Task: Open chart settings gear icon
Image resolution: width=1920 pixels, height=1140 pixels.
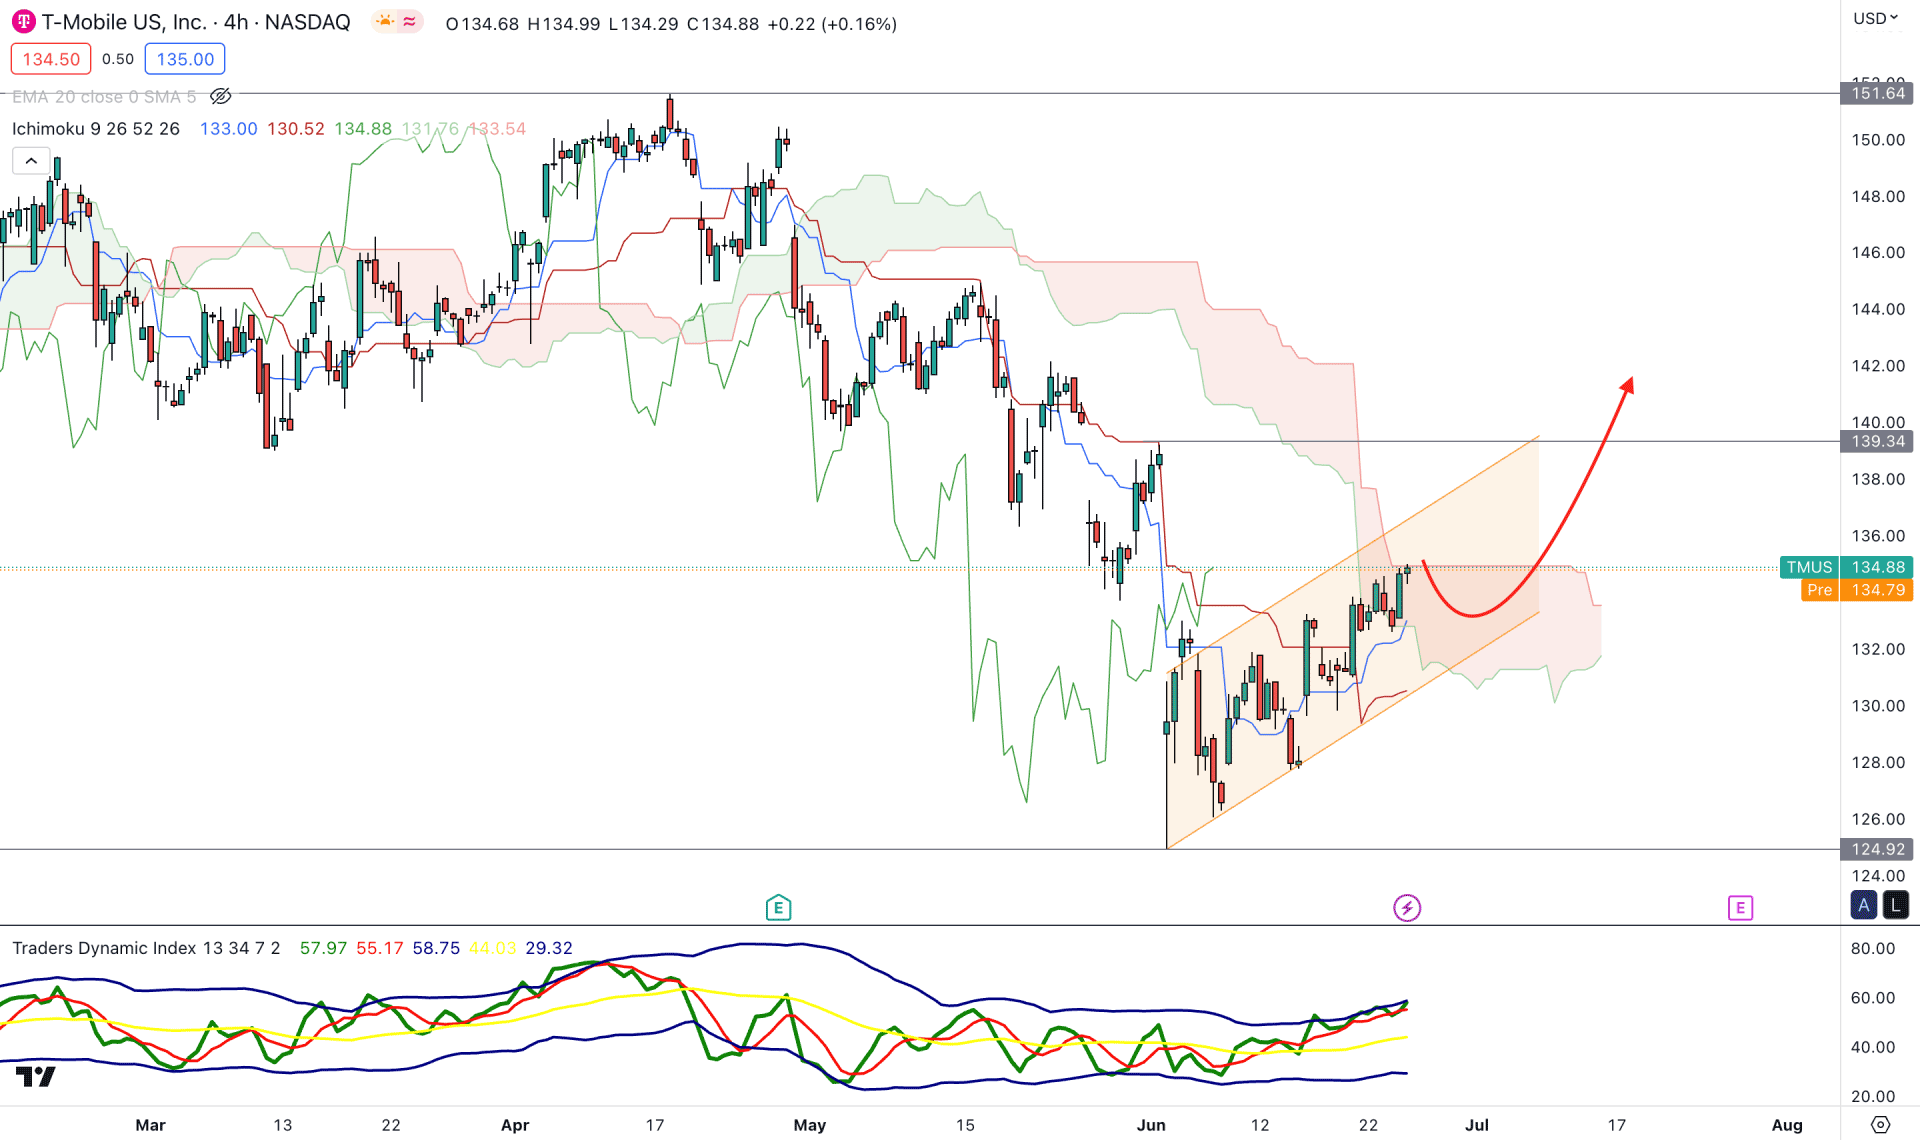Action: tap(1880, 1125)
